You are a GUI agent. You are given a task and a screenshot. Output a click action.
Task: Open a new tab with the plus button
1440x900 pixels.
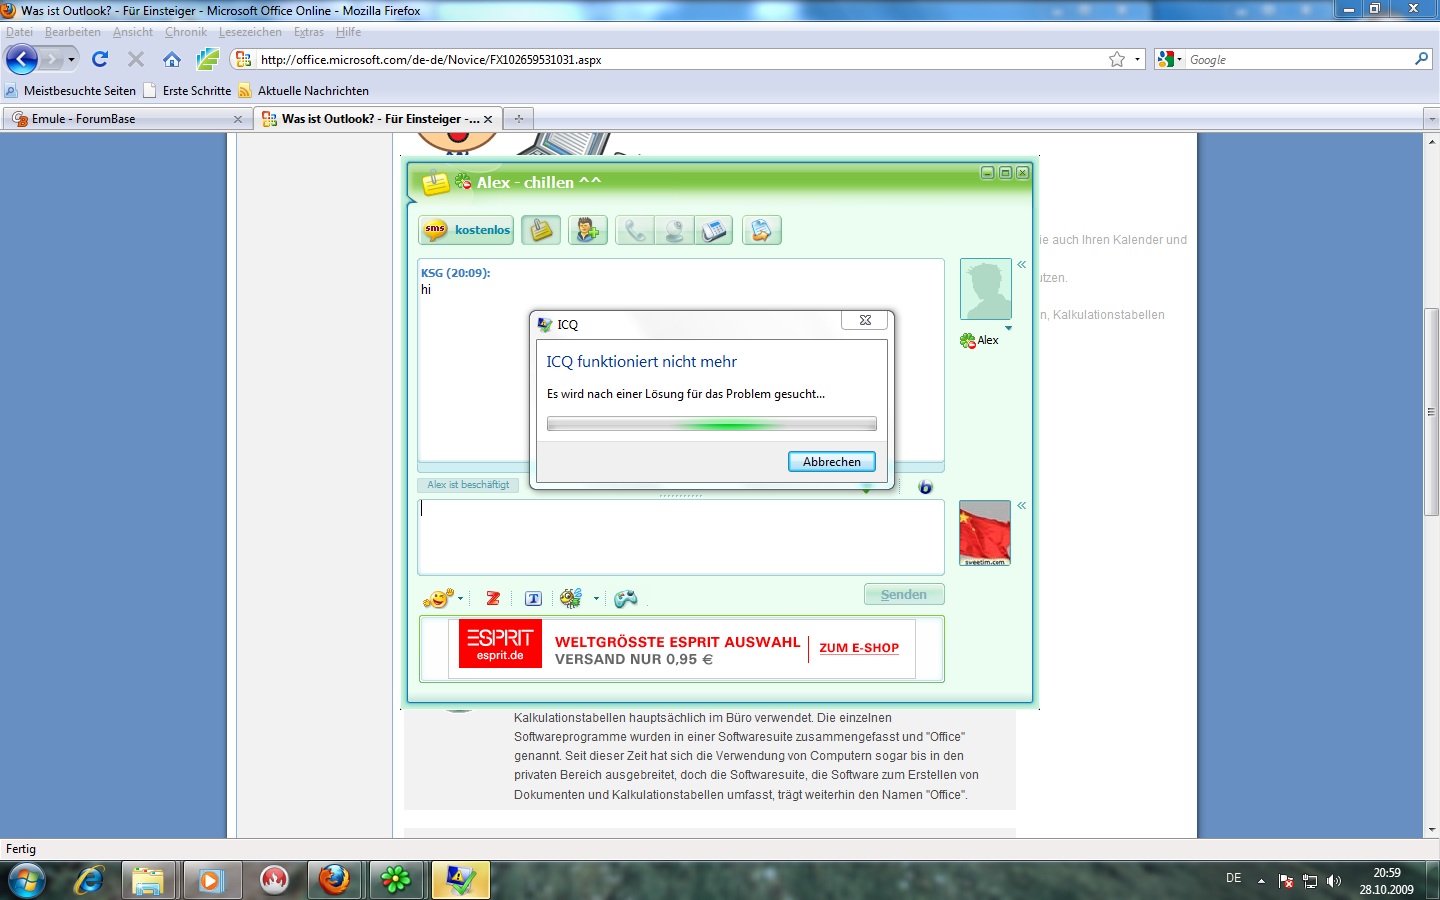coord(518,119)
